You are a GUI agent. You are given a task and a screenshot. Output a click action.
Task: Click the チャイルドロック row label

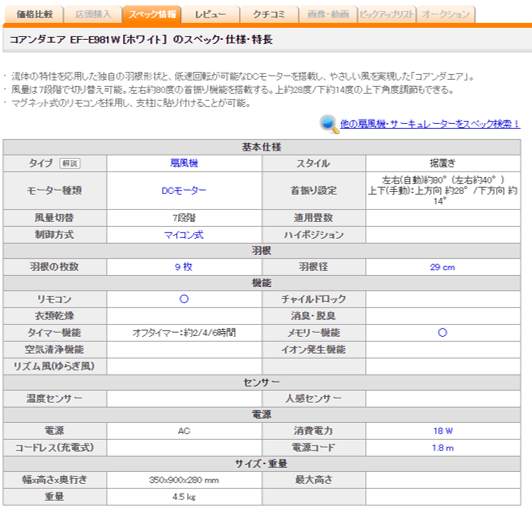314,299
